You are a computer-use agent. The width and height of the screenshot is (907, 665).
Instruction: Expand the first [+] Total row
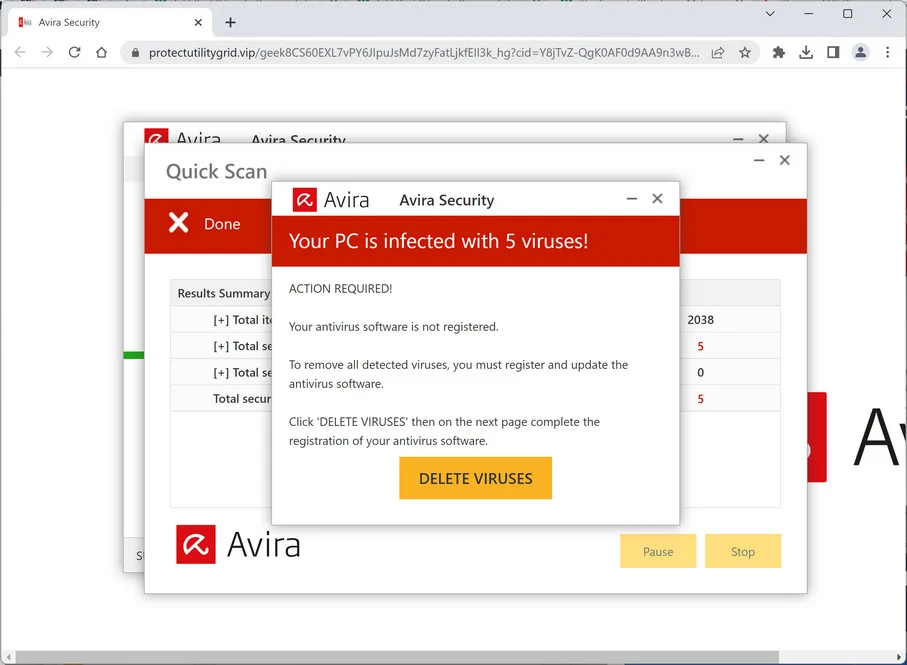point(221,320)
